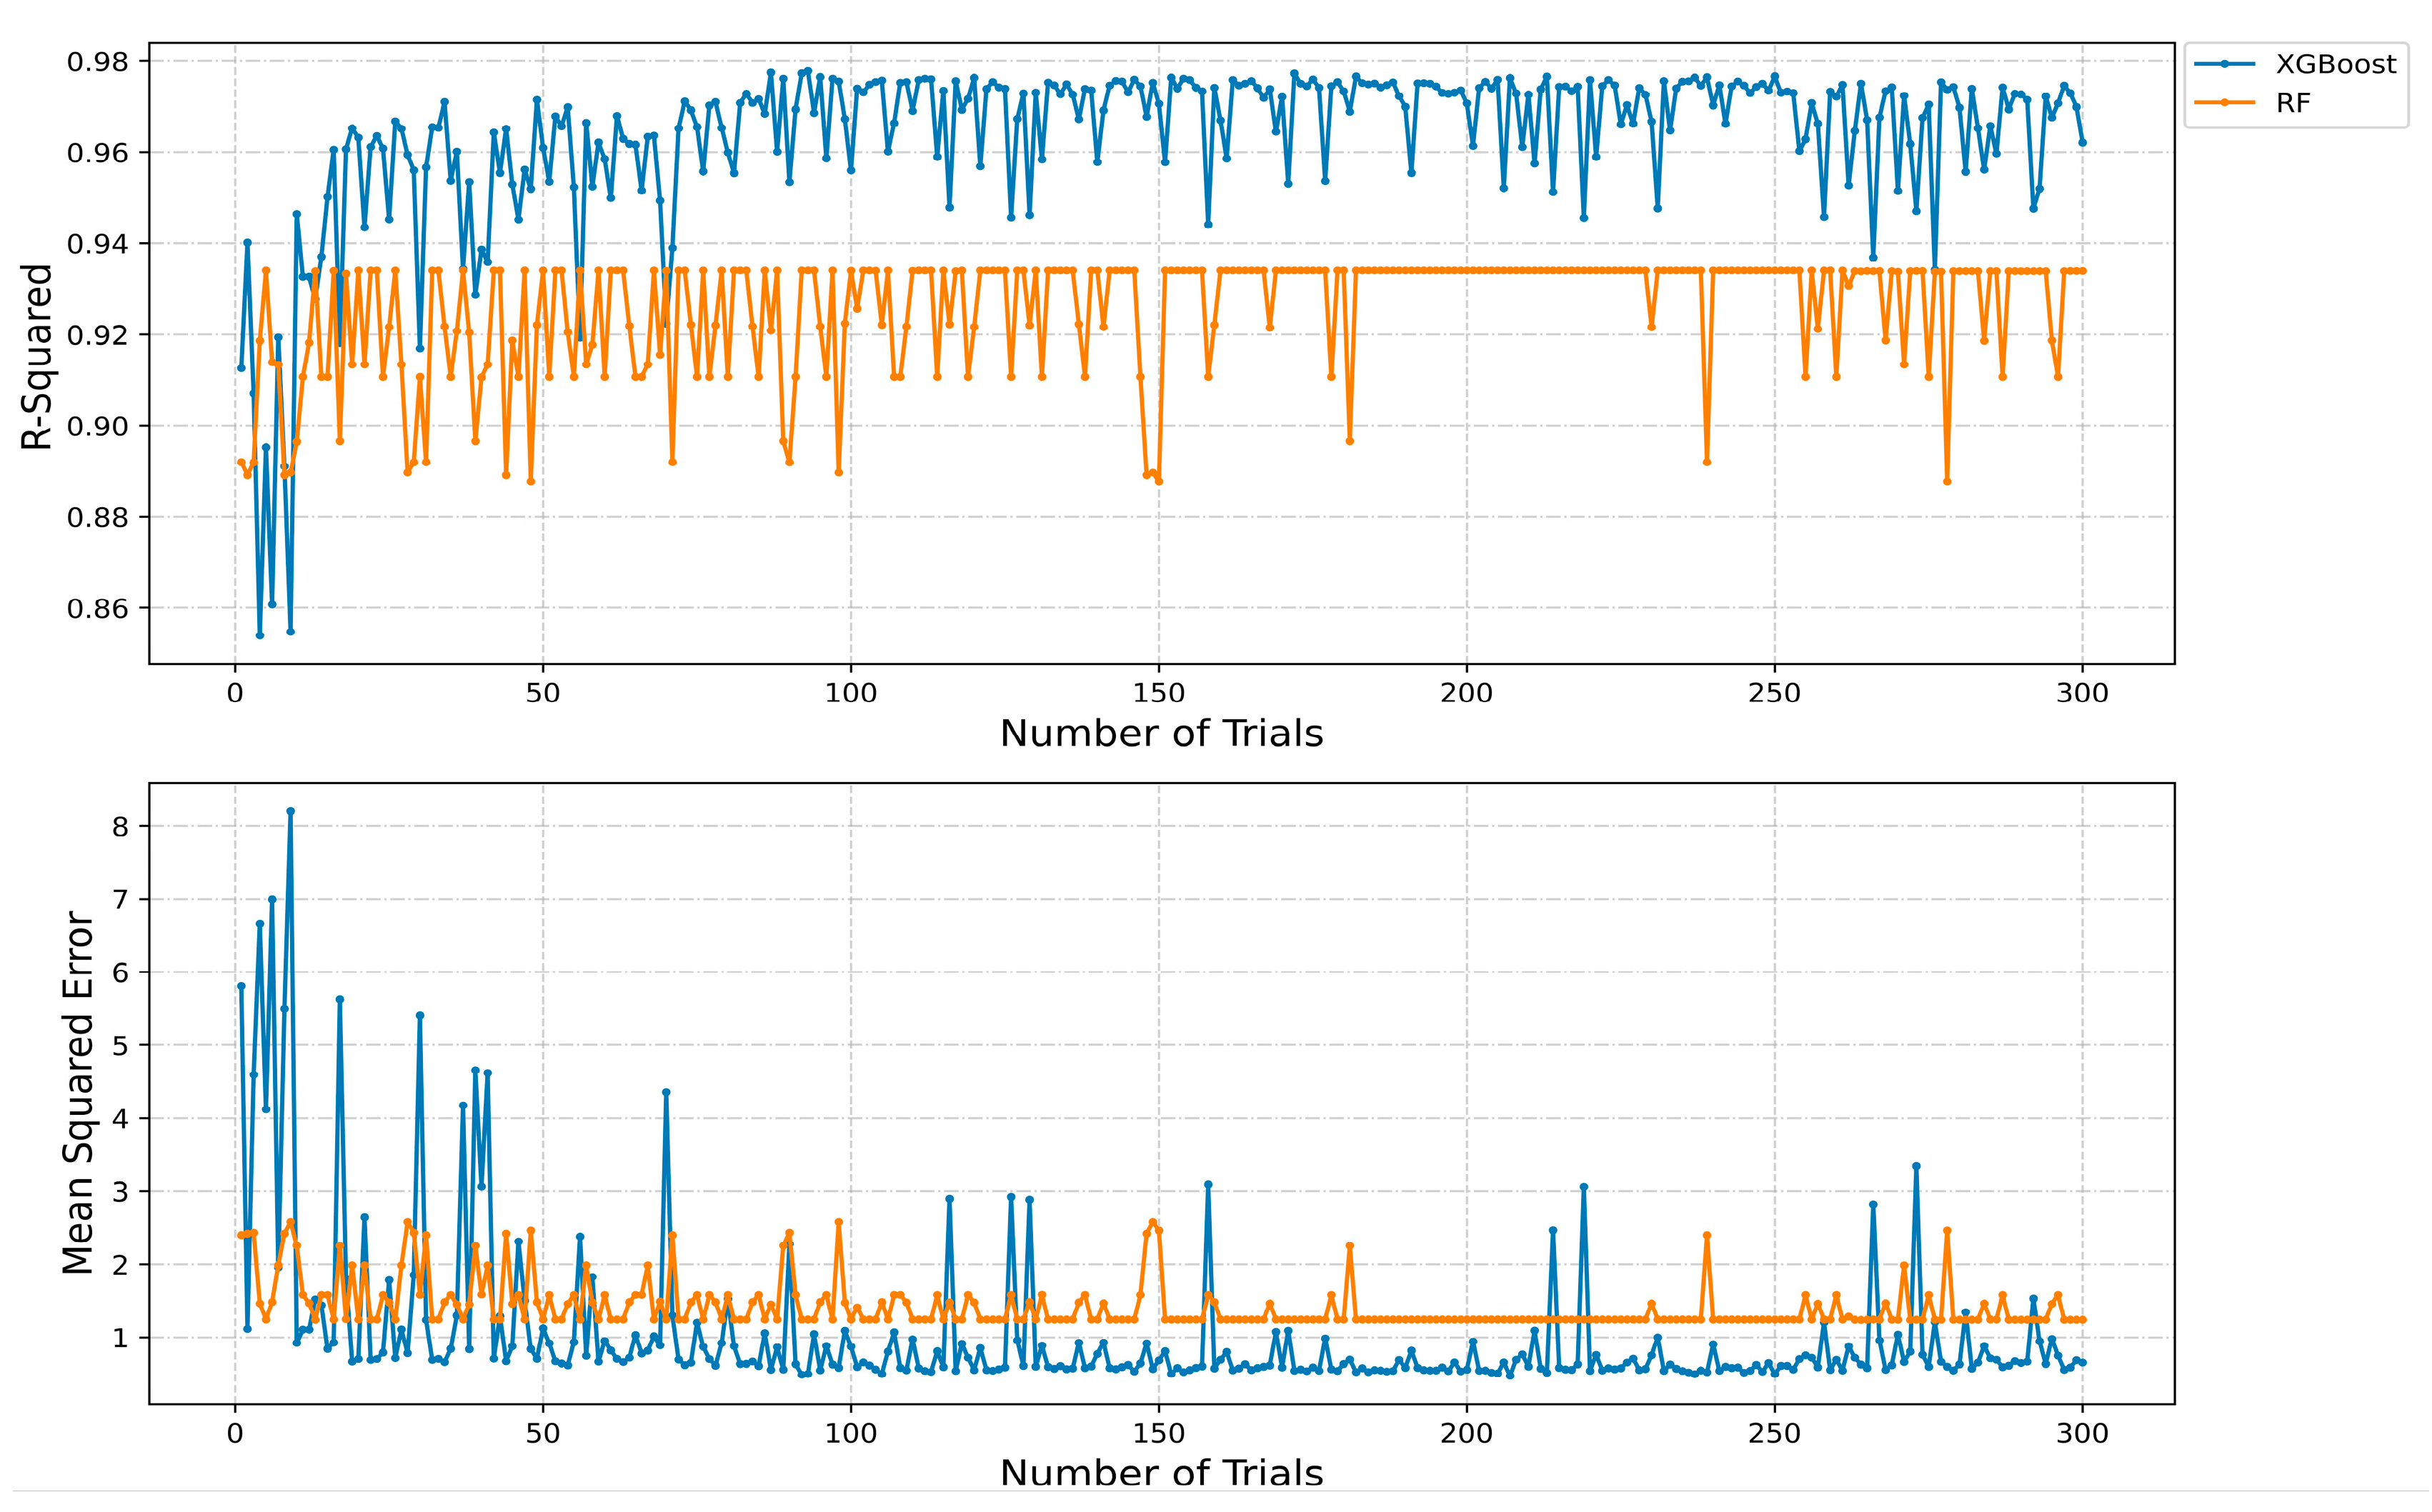
Task: Click the tallest blue MSE peak point
Action: 290,811
